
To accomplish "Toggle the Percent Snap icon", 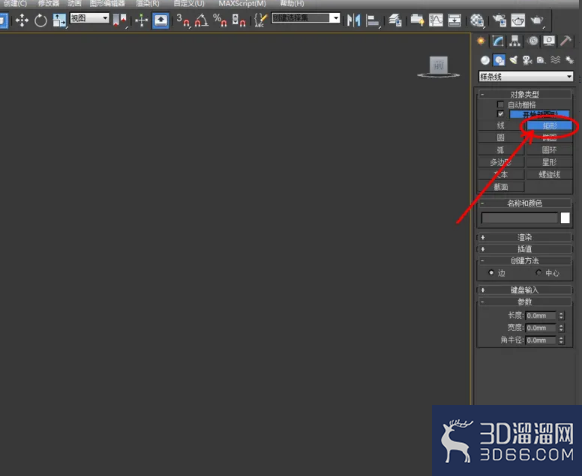I will [x=220, y=20].
